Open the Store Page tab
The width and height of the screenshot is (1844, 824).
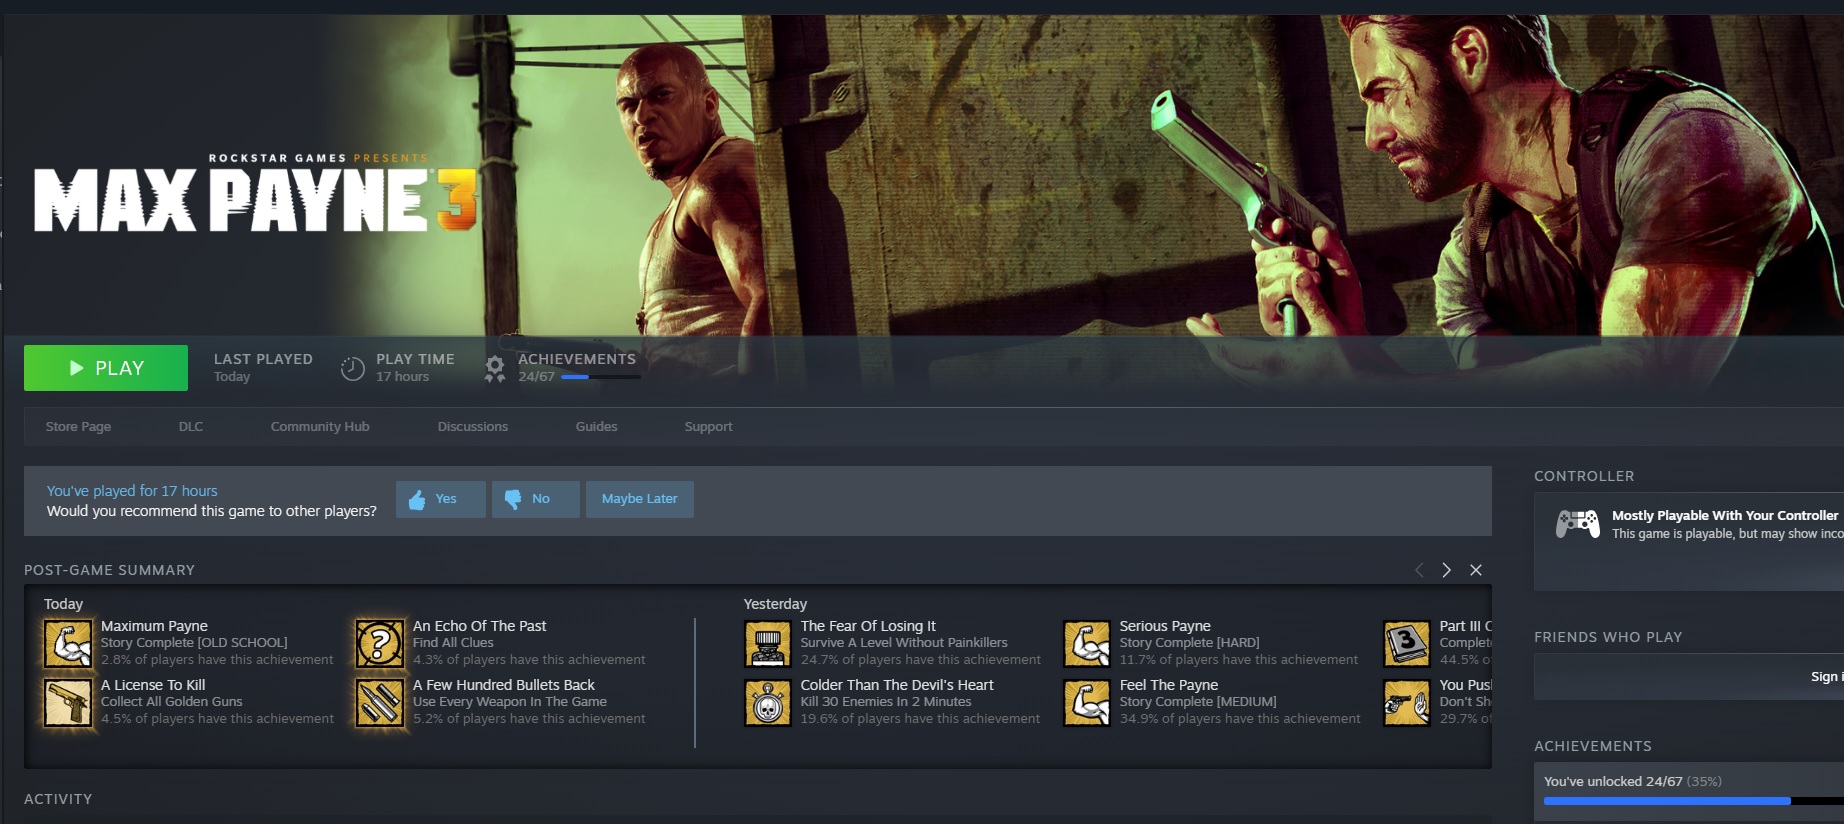coord(78,427)
